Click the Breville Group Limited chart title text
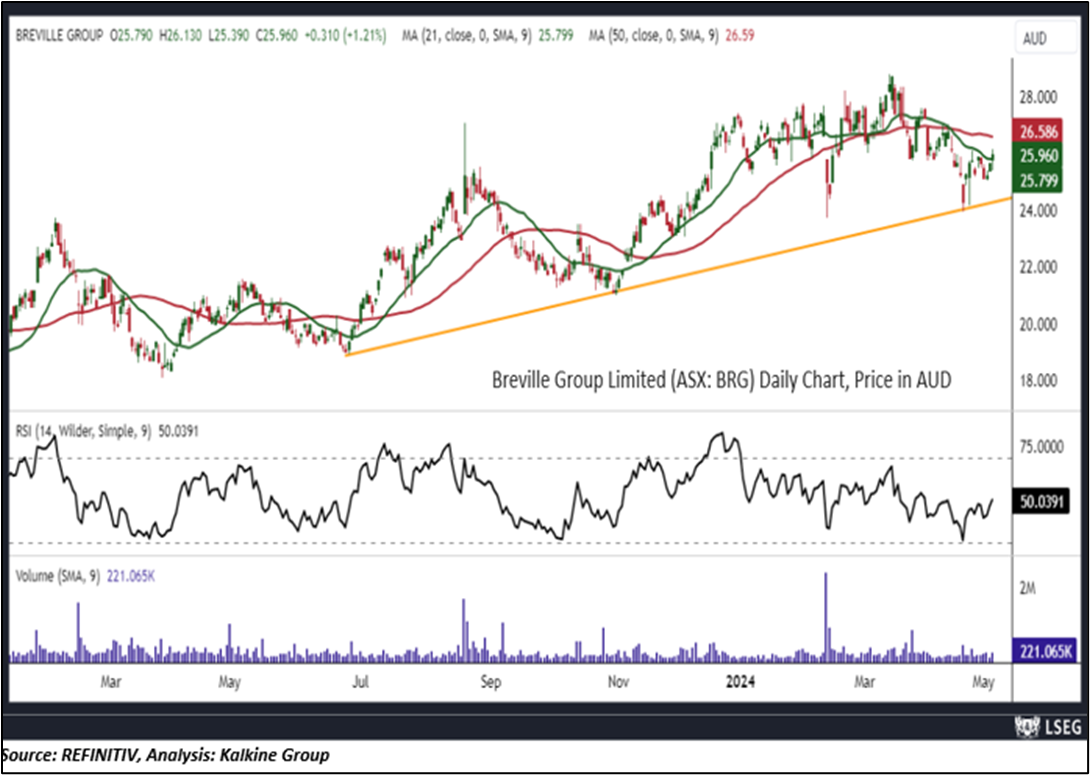Screen dimensions: 1090x775 tap(722, 380)
